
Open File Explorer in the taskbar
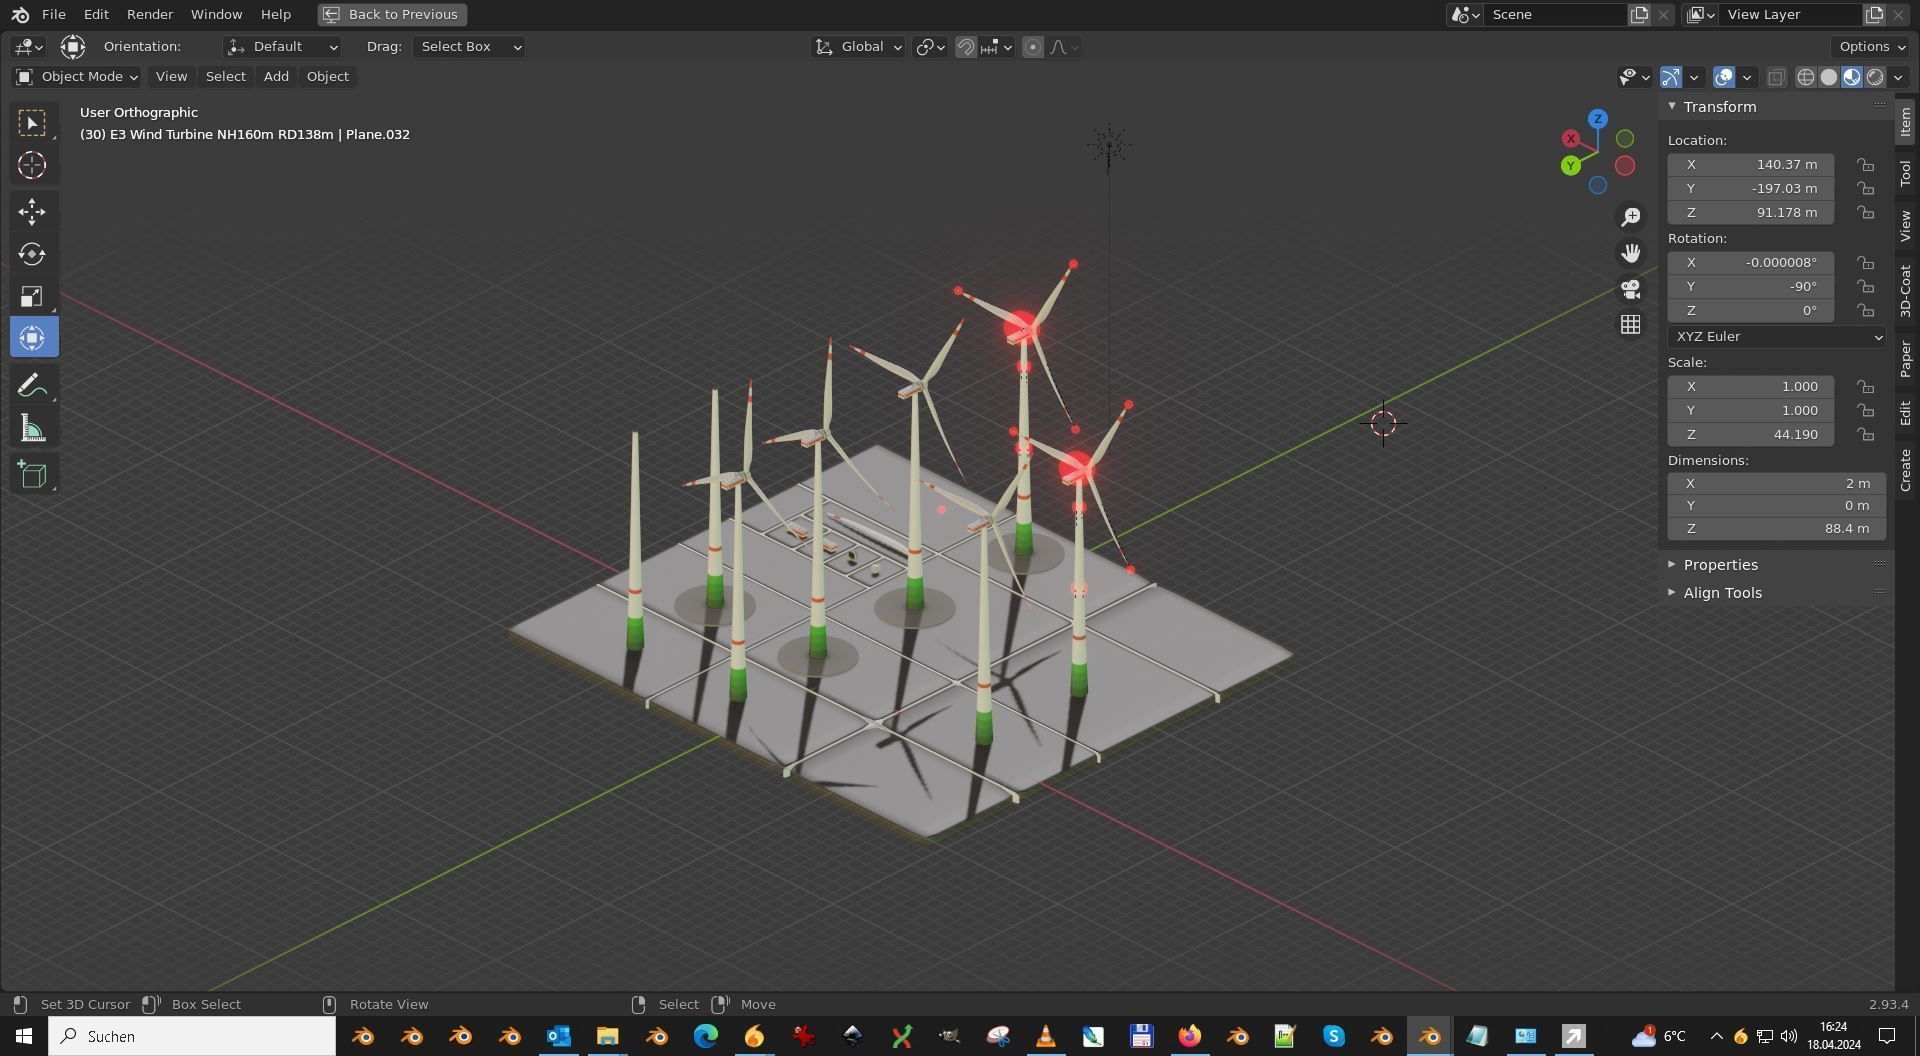[607, 1036]
